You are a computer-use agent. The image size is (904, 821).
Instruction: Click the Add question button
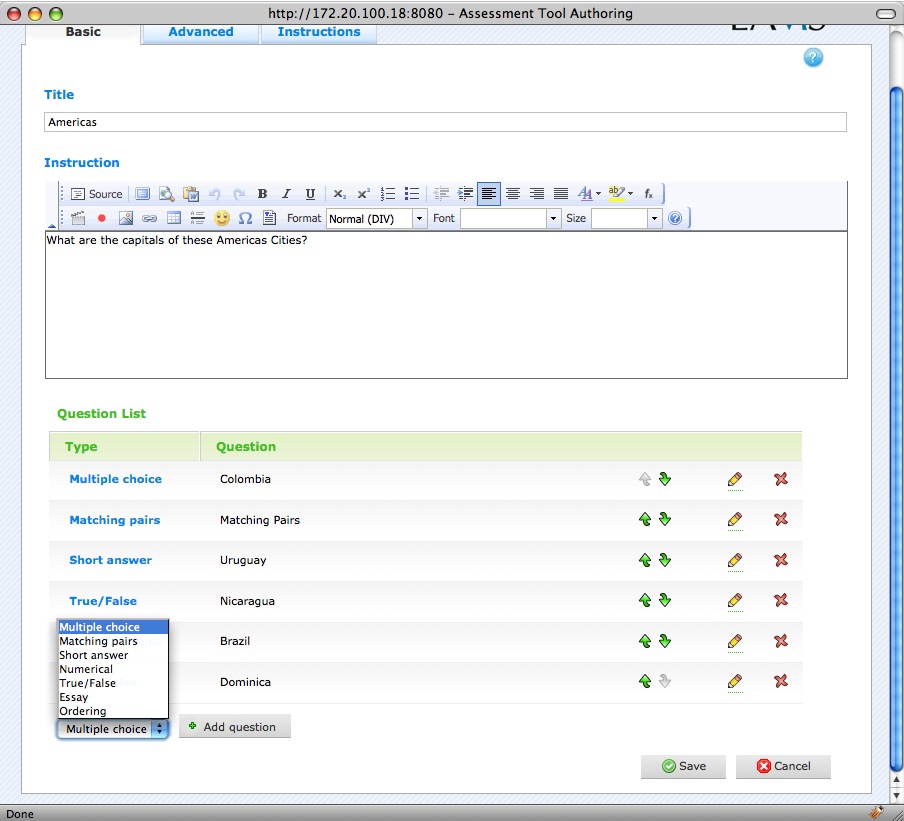pos(235,726)
